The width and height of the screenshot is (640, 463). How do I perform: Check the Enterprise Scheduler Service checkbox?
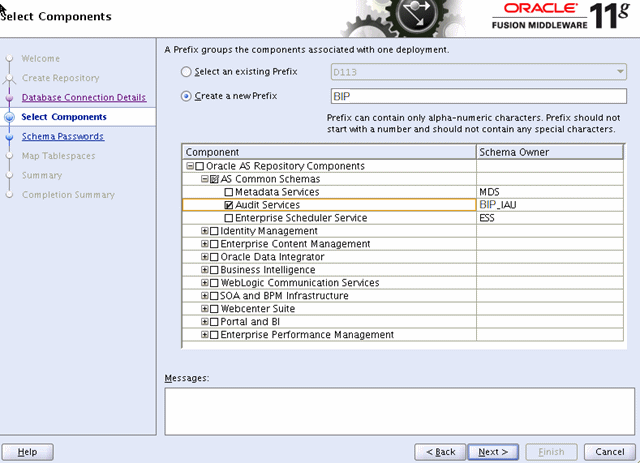tap(229, 218)
